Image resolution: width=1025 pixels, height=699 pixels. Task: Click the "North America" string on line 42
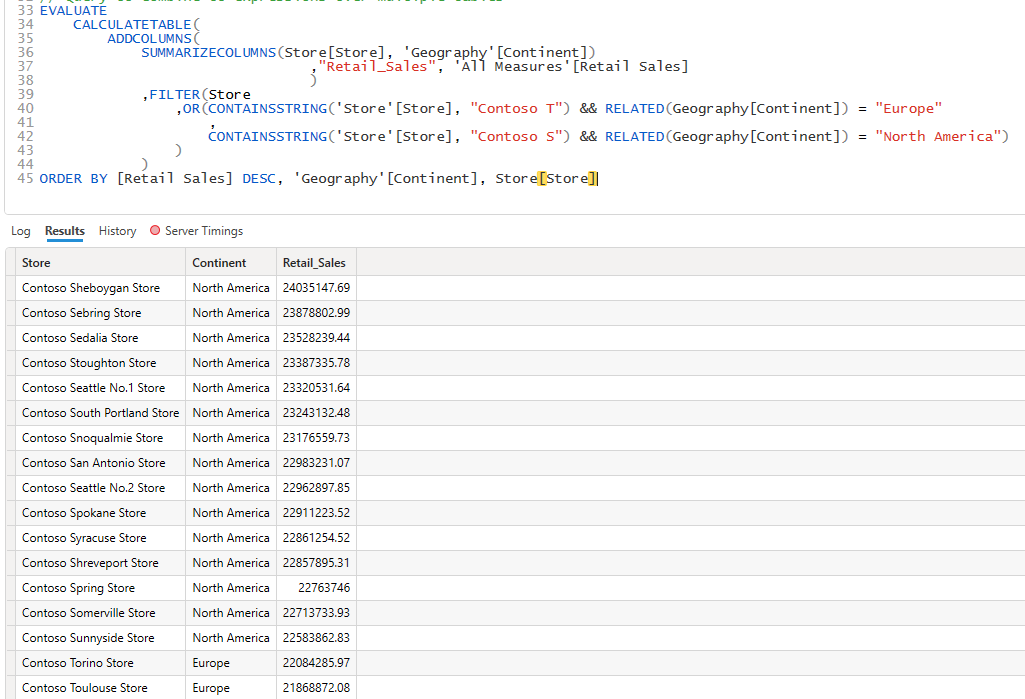point(938,137)
